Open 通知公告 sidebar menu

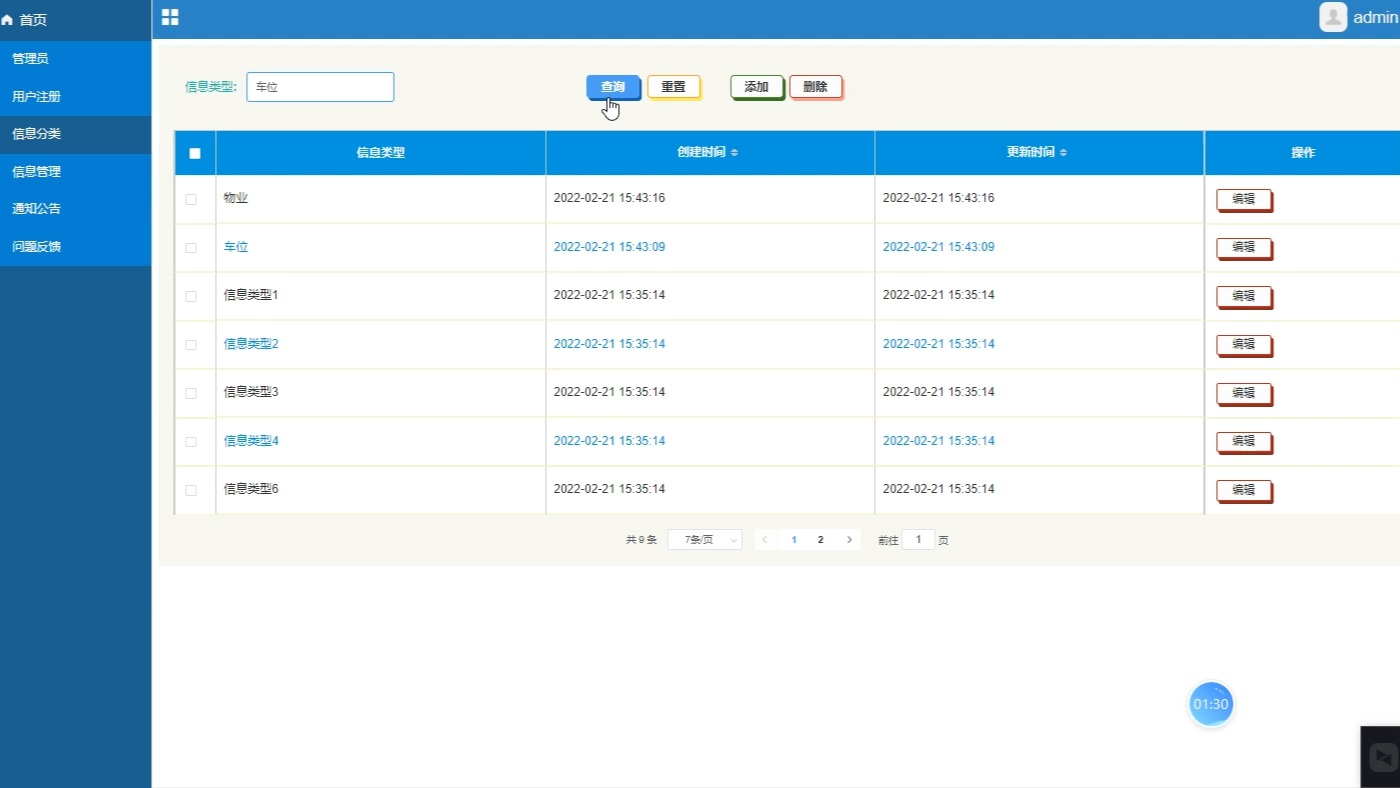tap(75, 209)
